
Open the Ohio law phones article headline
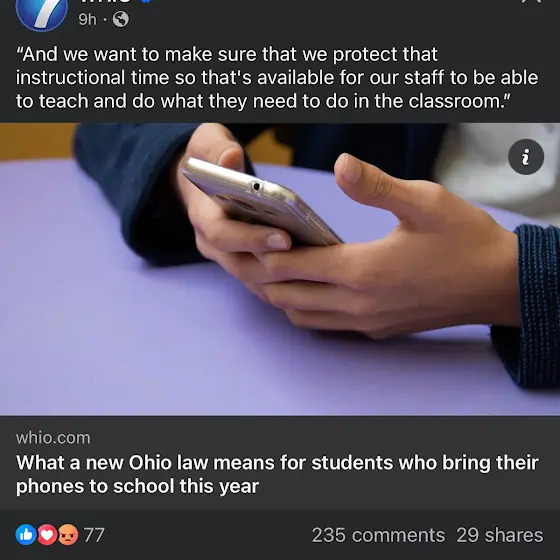tap(277, 474)
